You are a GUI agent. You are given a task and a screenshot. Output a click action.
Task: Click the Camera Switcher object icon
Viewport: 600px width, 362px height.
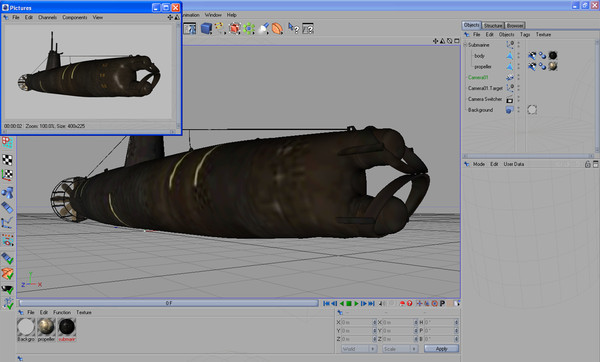pyautogui.click(x=510, y=99)
